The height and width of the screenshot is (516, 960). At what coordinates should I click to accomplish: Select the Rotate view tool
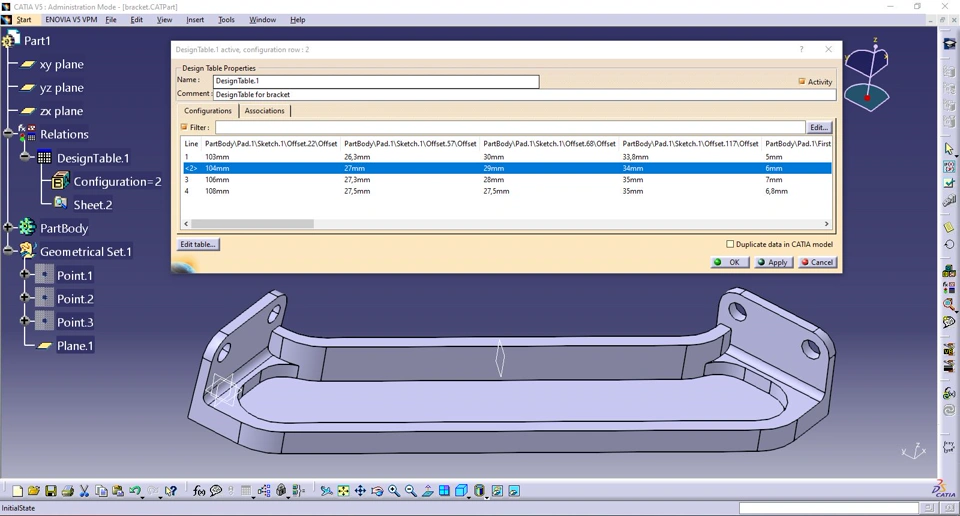(377, 491)
